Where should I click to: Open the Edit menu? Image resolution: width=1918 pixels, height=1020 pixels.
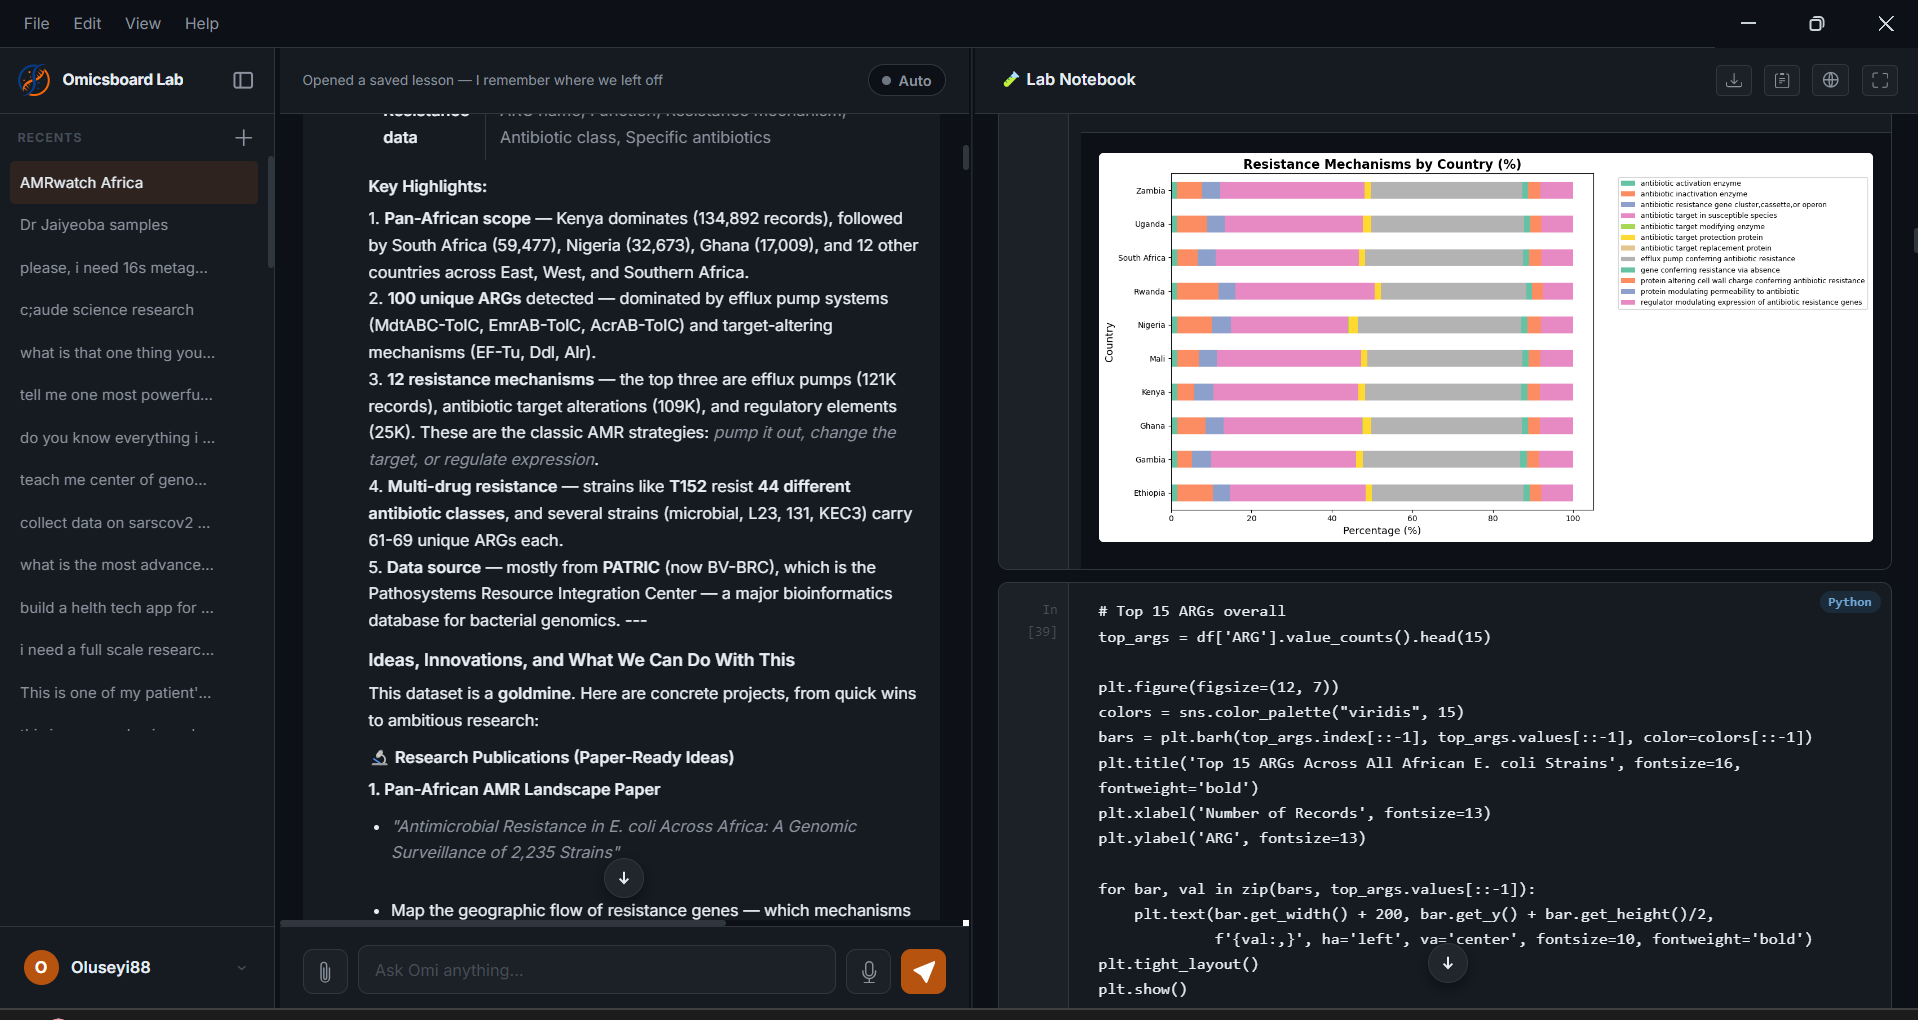[87, 23]
